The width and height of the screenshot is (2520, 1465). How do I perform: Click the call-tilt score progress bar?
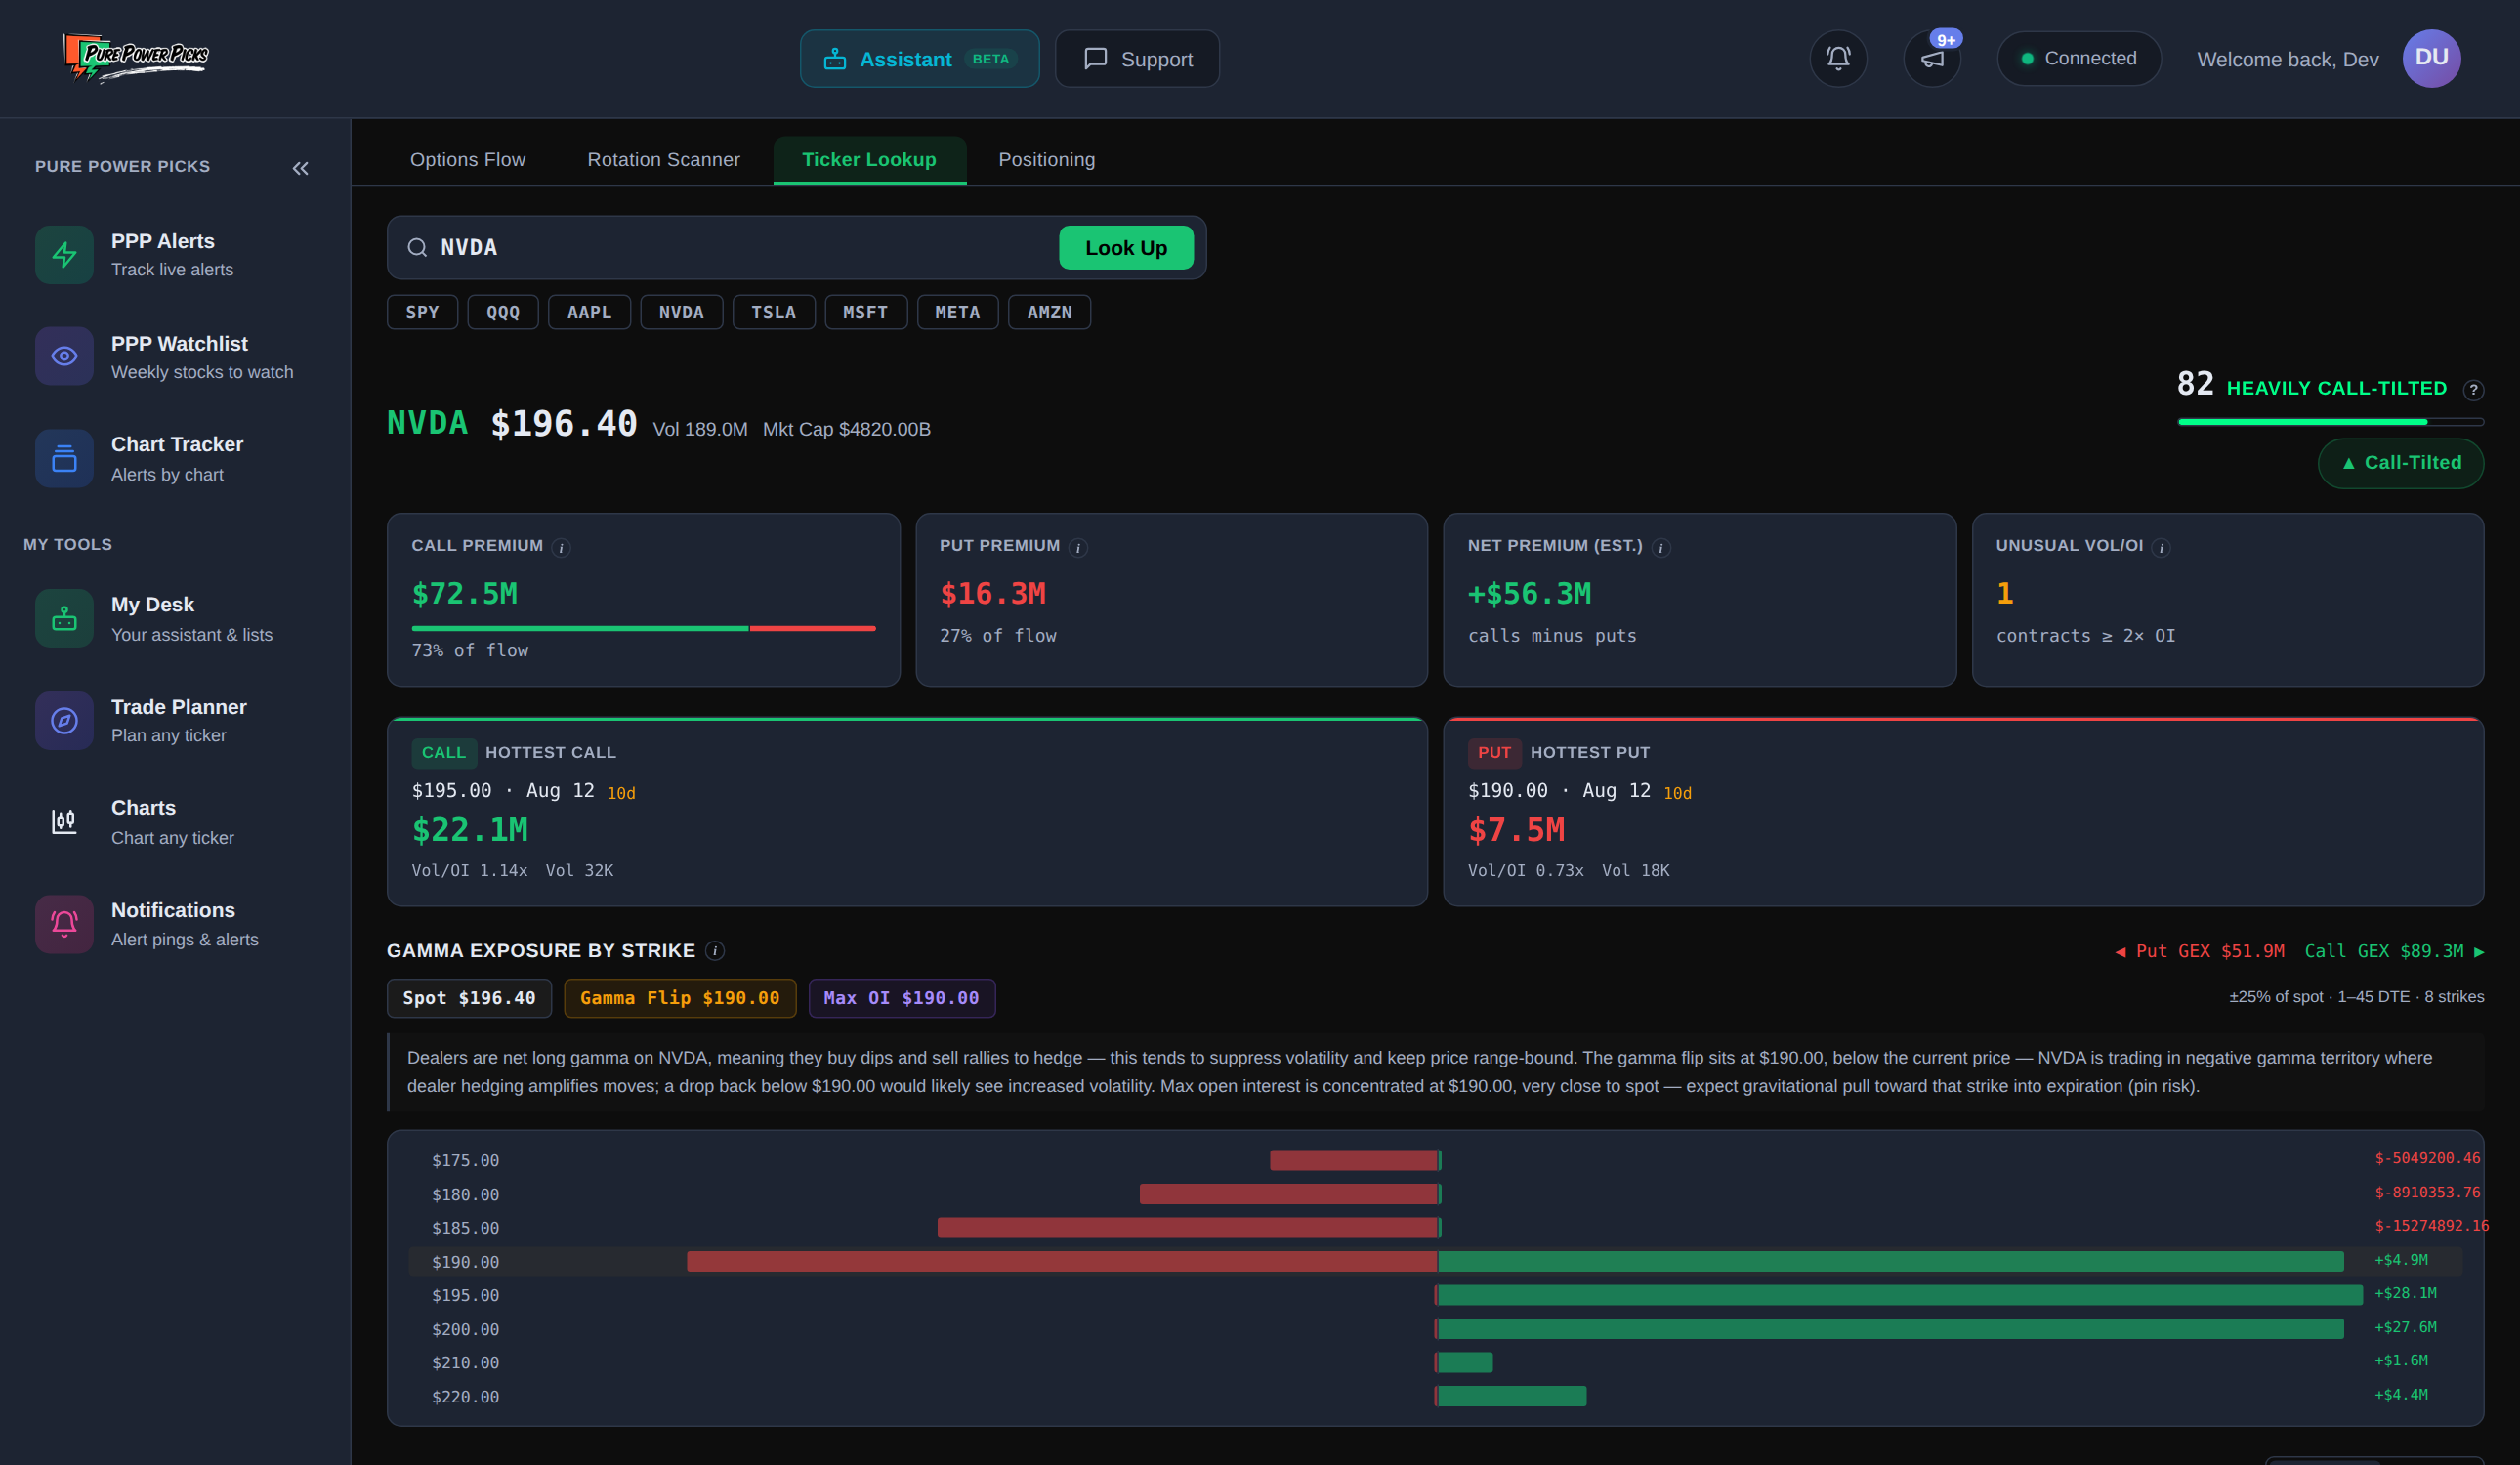2330,422
